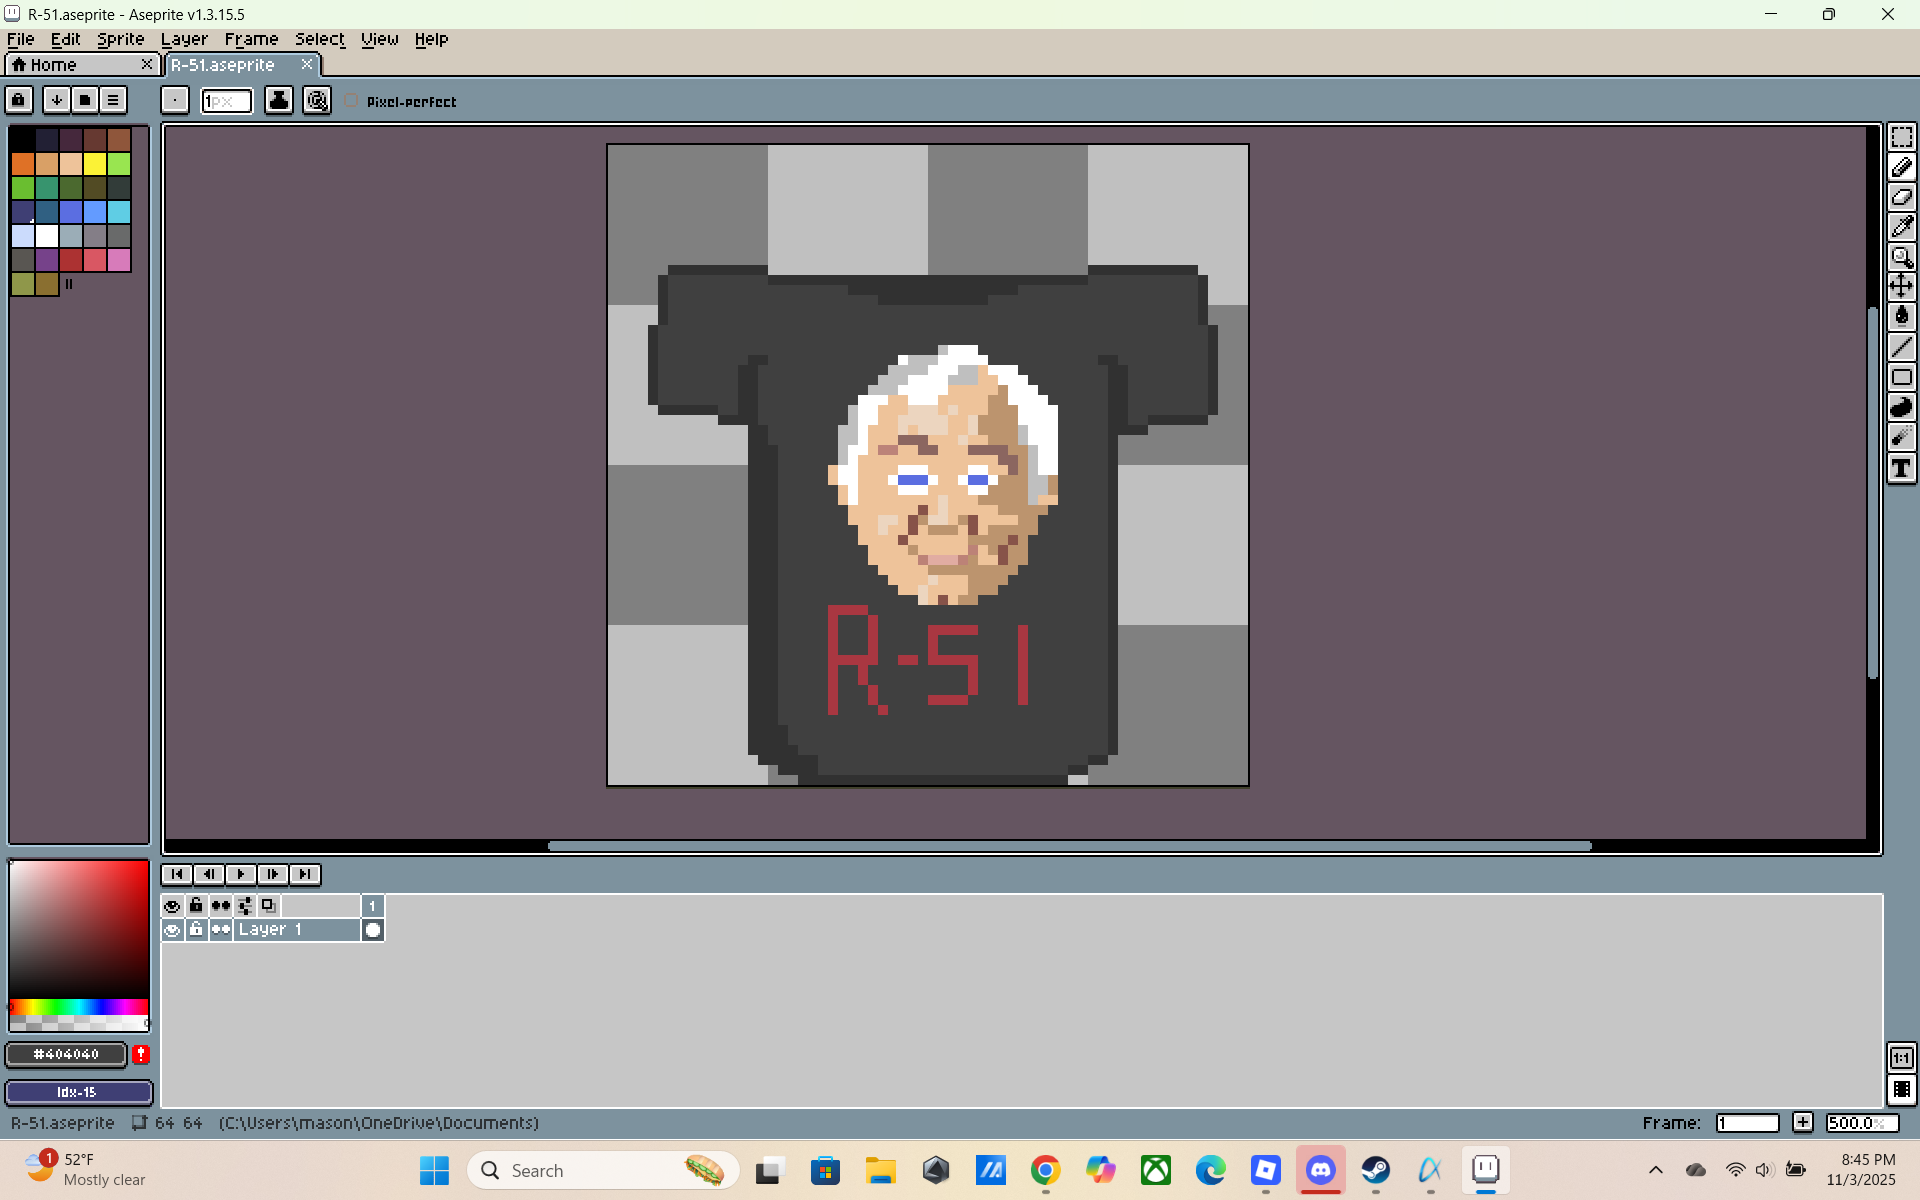Enable the Pixel-perfect checkbox
Image resolution: width=1920 pixels, height=1200 pixels.
click(352, 101)
